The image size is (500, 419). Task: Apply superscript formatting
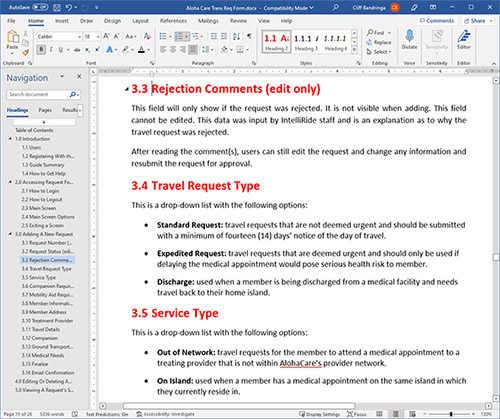[x=97, y=50]
